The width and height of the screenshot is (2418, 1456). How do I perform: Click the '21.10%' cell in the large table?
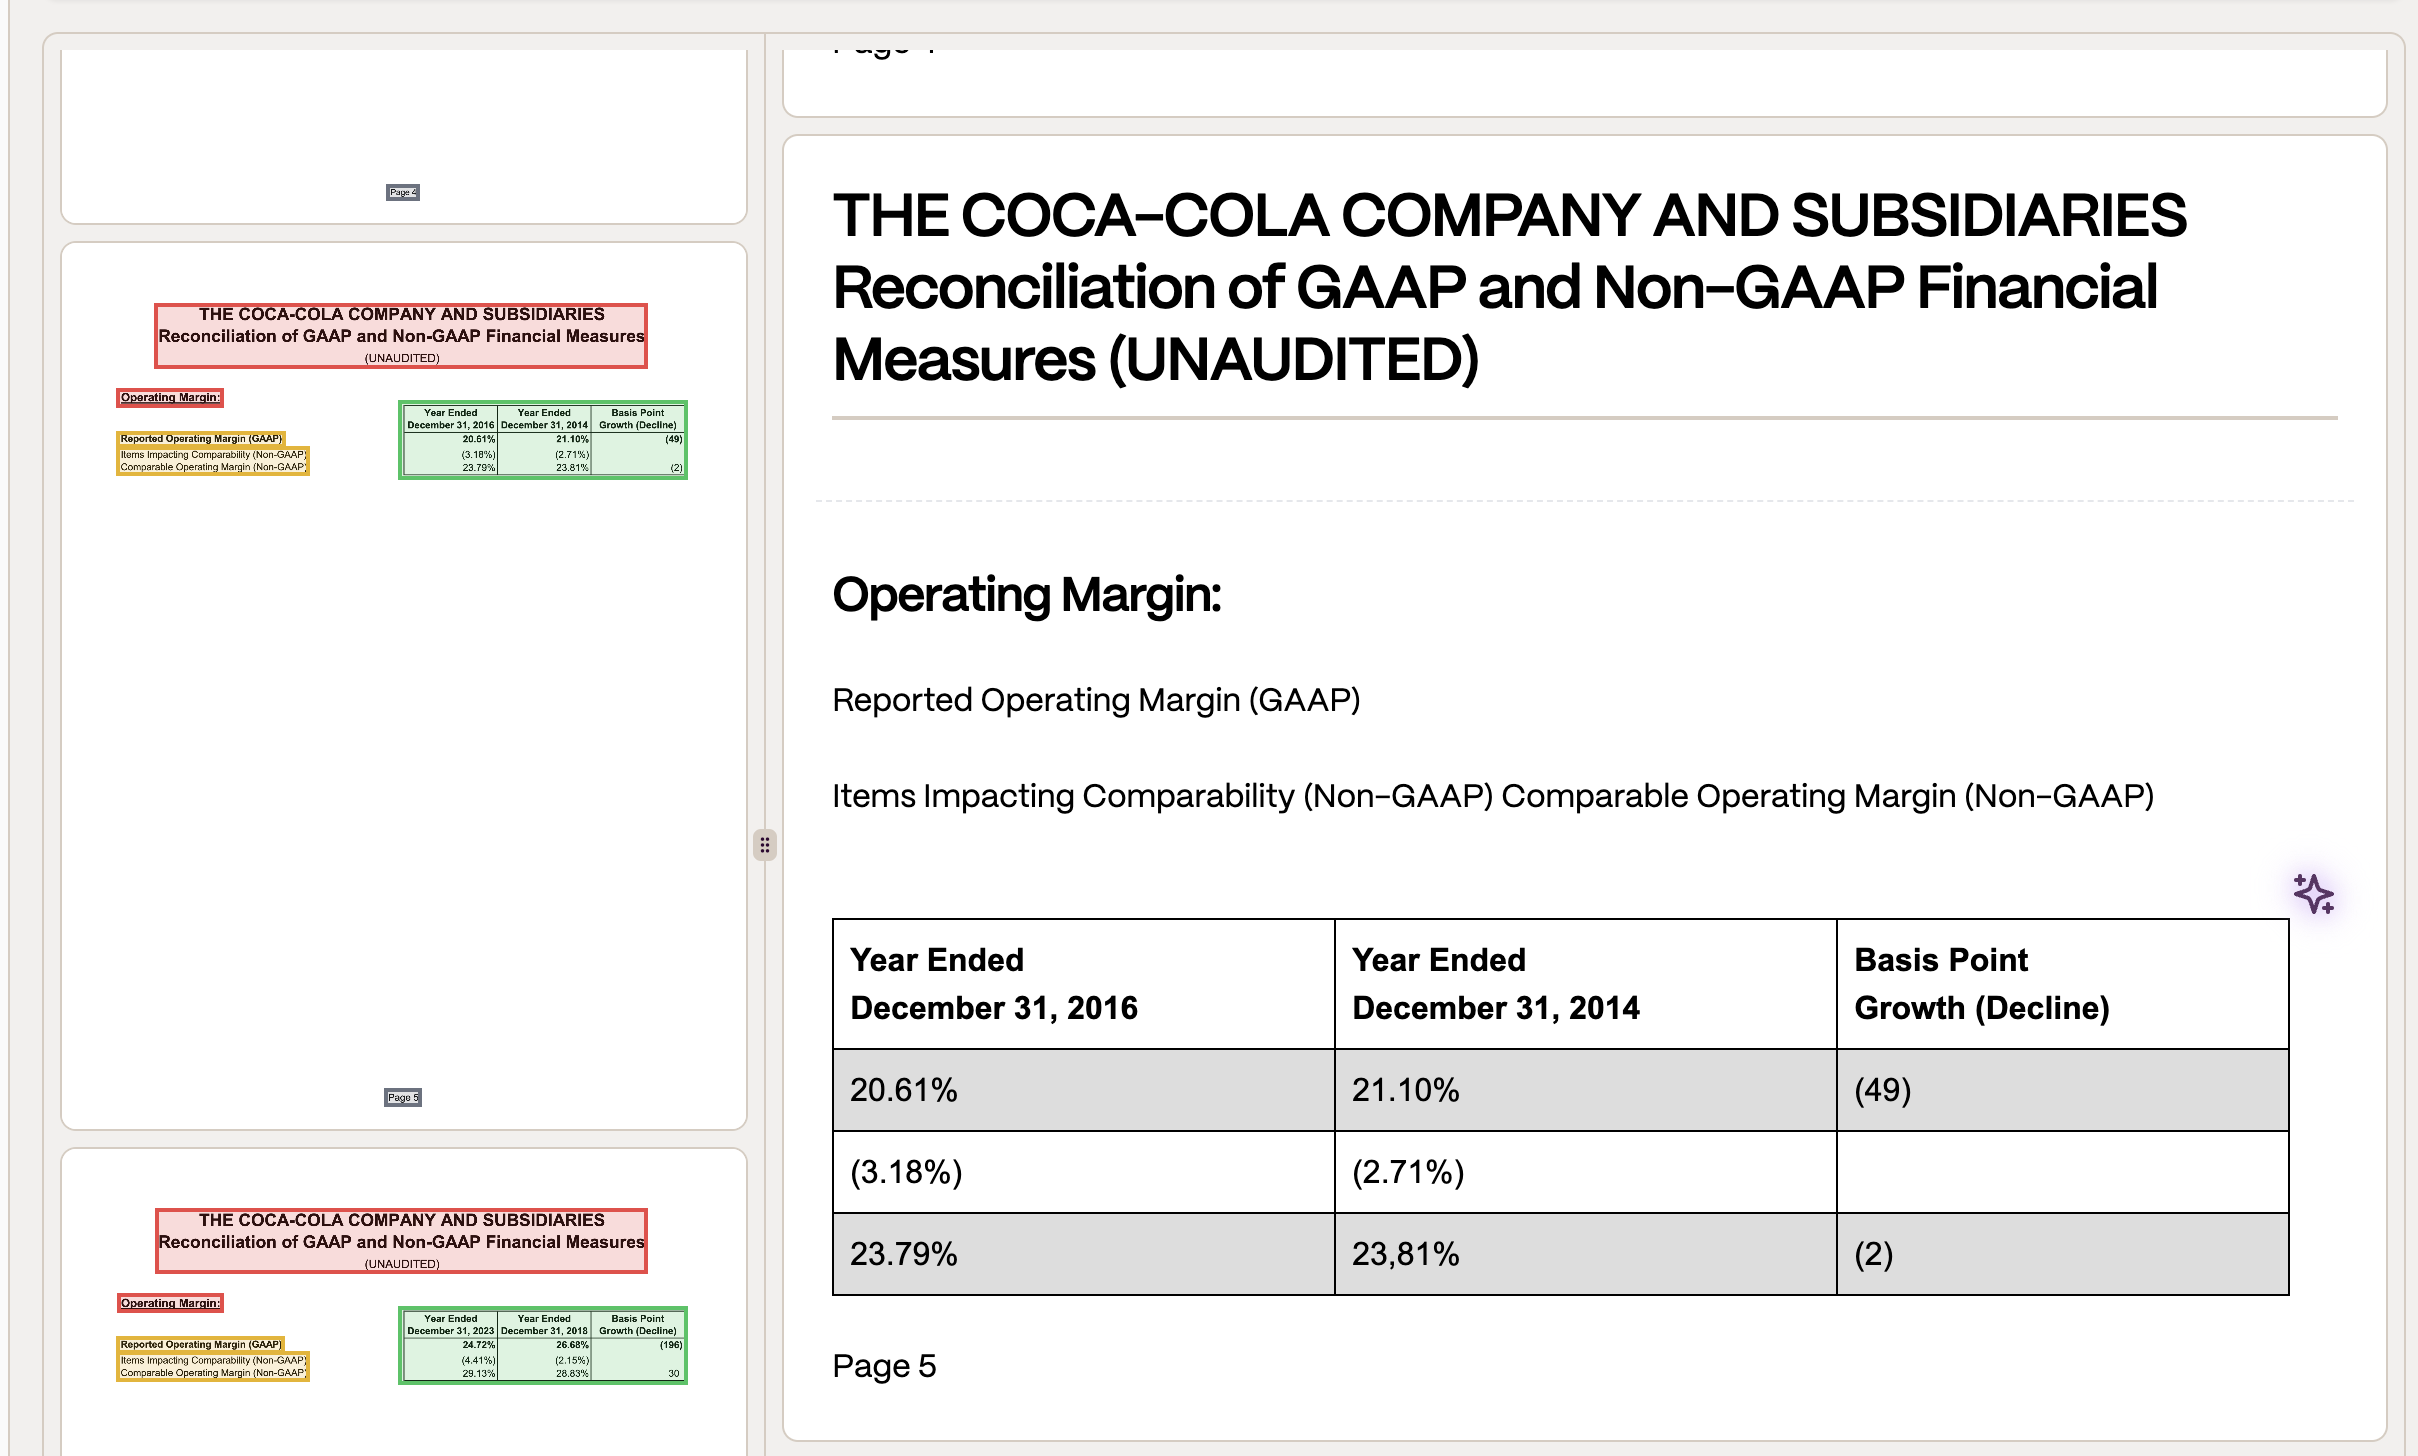[x=1586, y=1090]
